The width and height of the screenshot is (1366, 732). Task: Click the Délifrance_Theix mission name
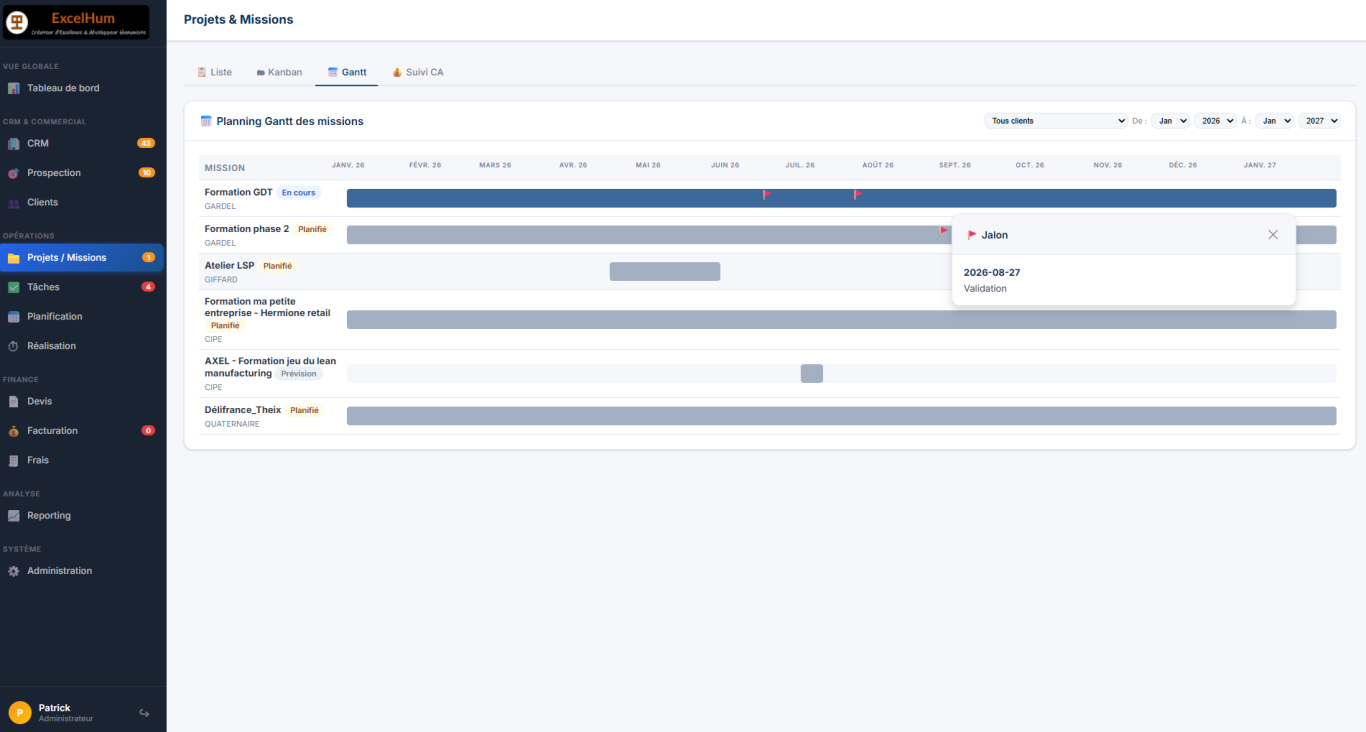pyautogui.click(x=243, y=410)
